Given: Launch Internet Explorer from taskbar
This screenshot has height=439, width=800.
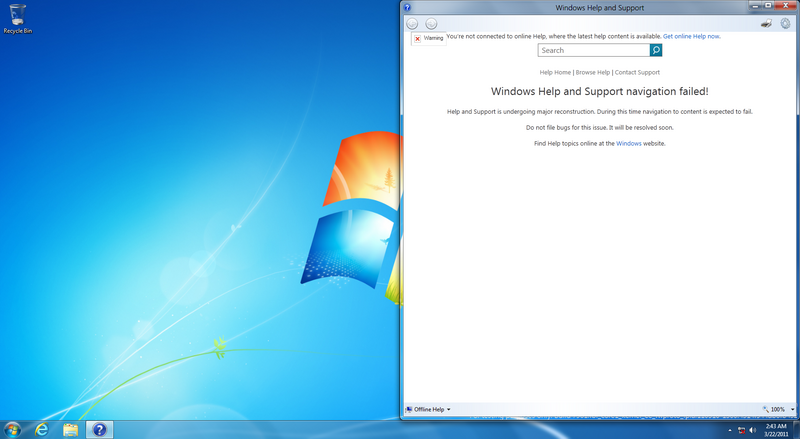Looking at the screenshot, I should click(x=41, y=430).
